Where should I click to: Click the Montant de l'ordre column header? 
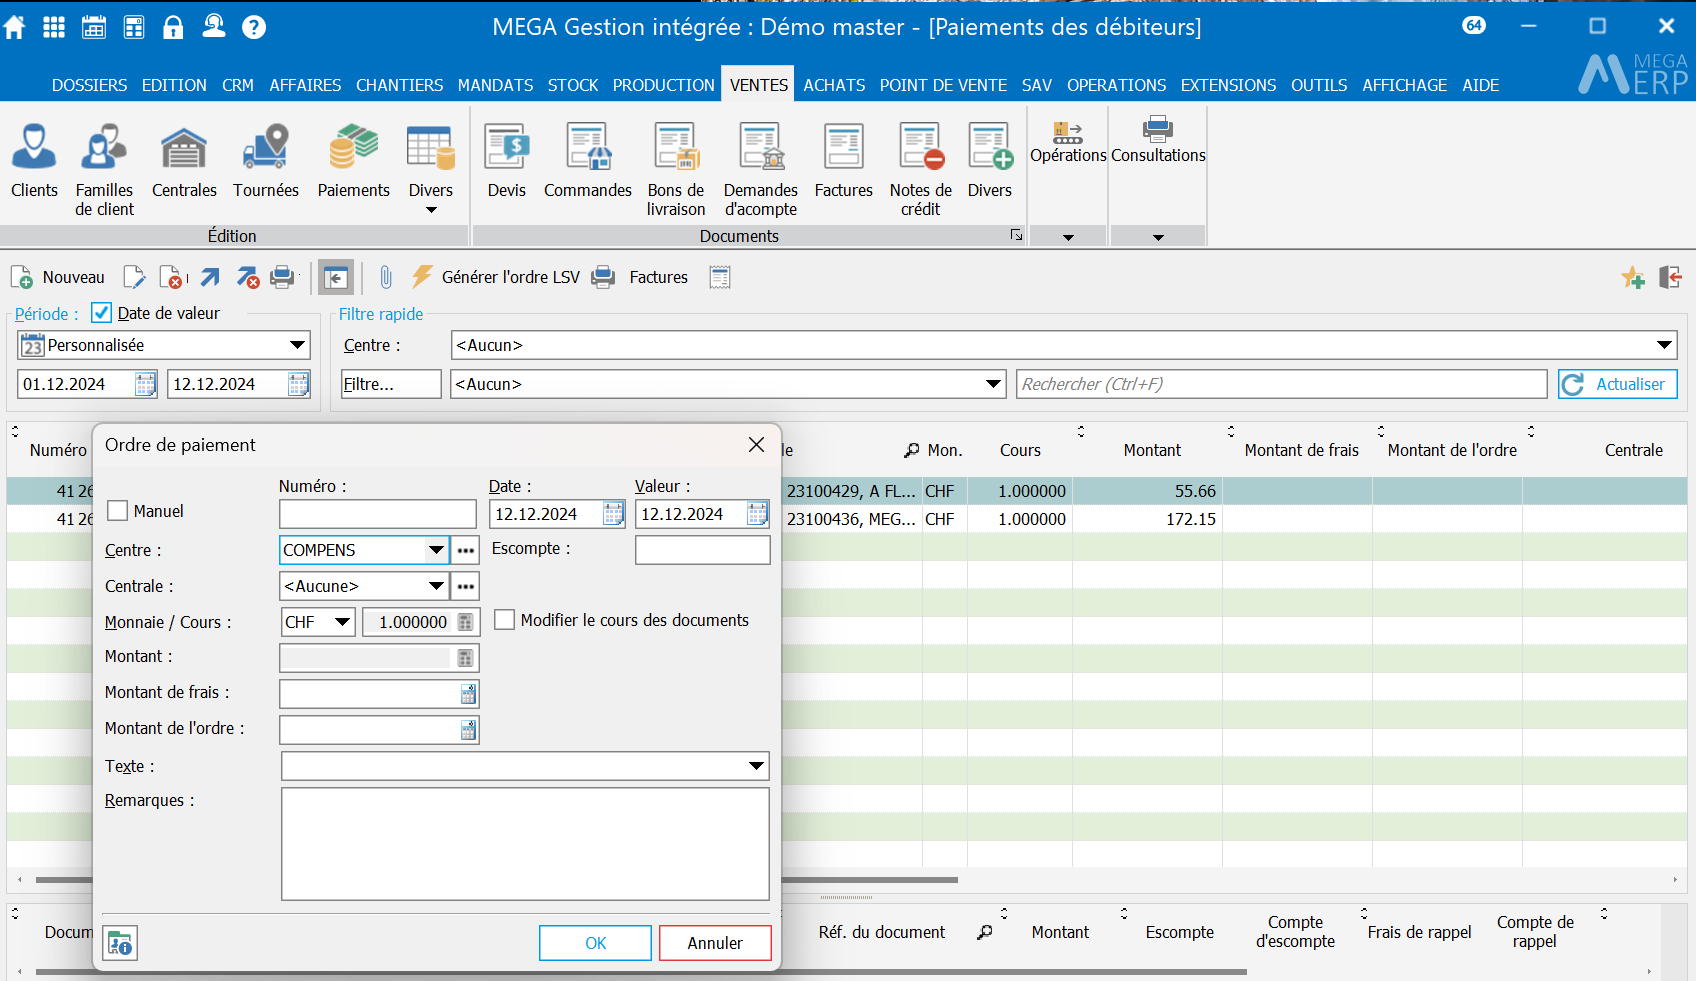[x=1452, y=450]
